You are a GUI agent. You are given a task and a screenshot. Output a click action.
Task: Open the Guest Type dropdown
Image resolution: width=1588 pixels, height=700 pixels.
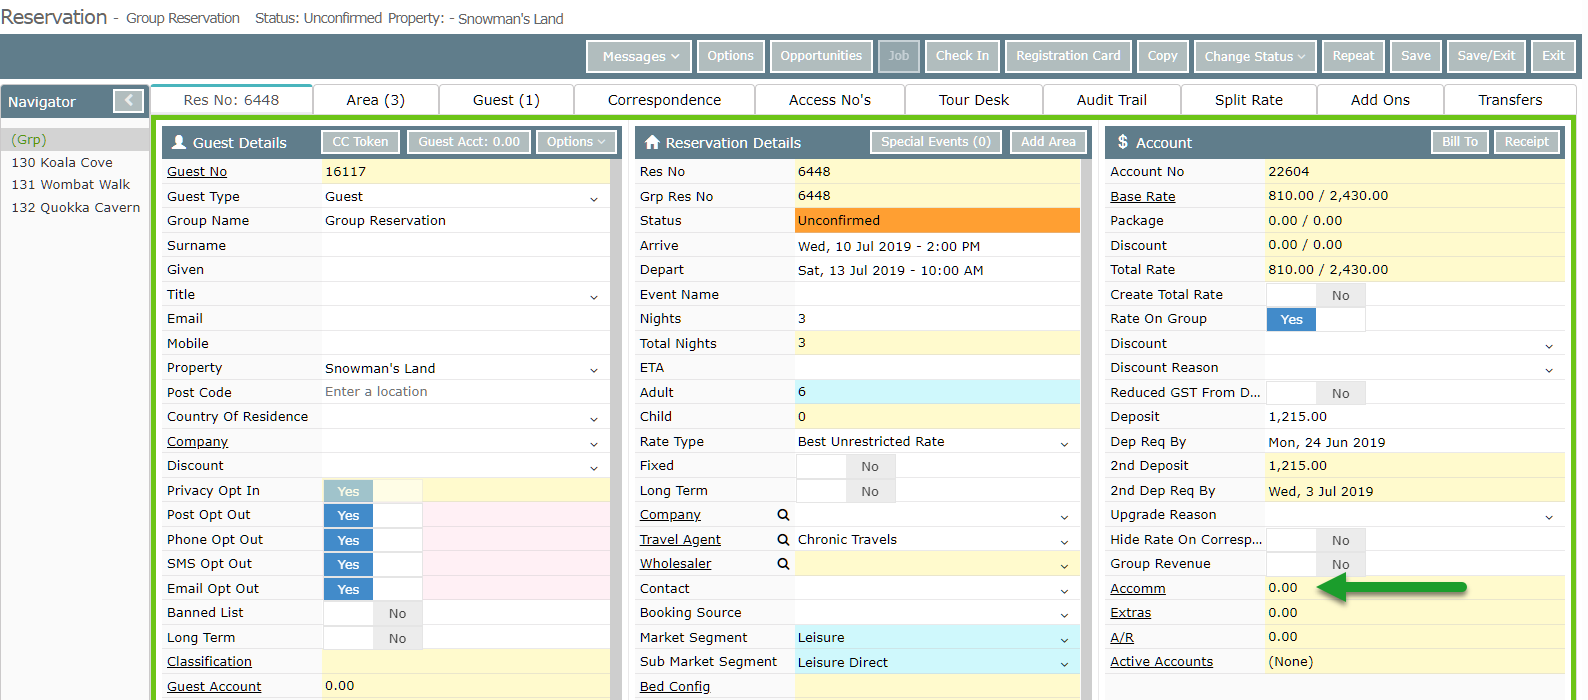click(593, 198)
